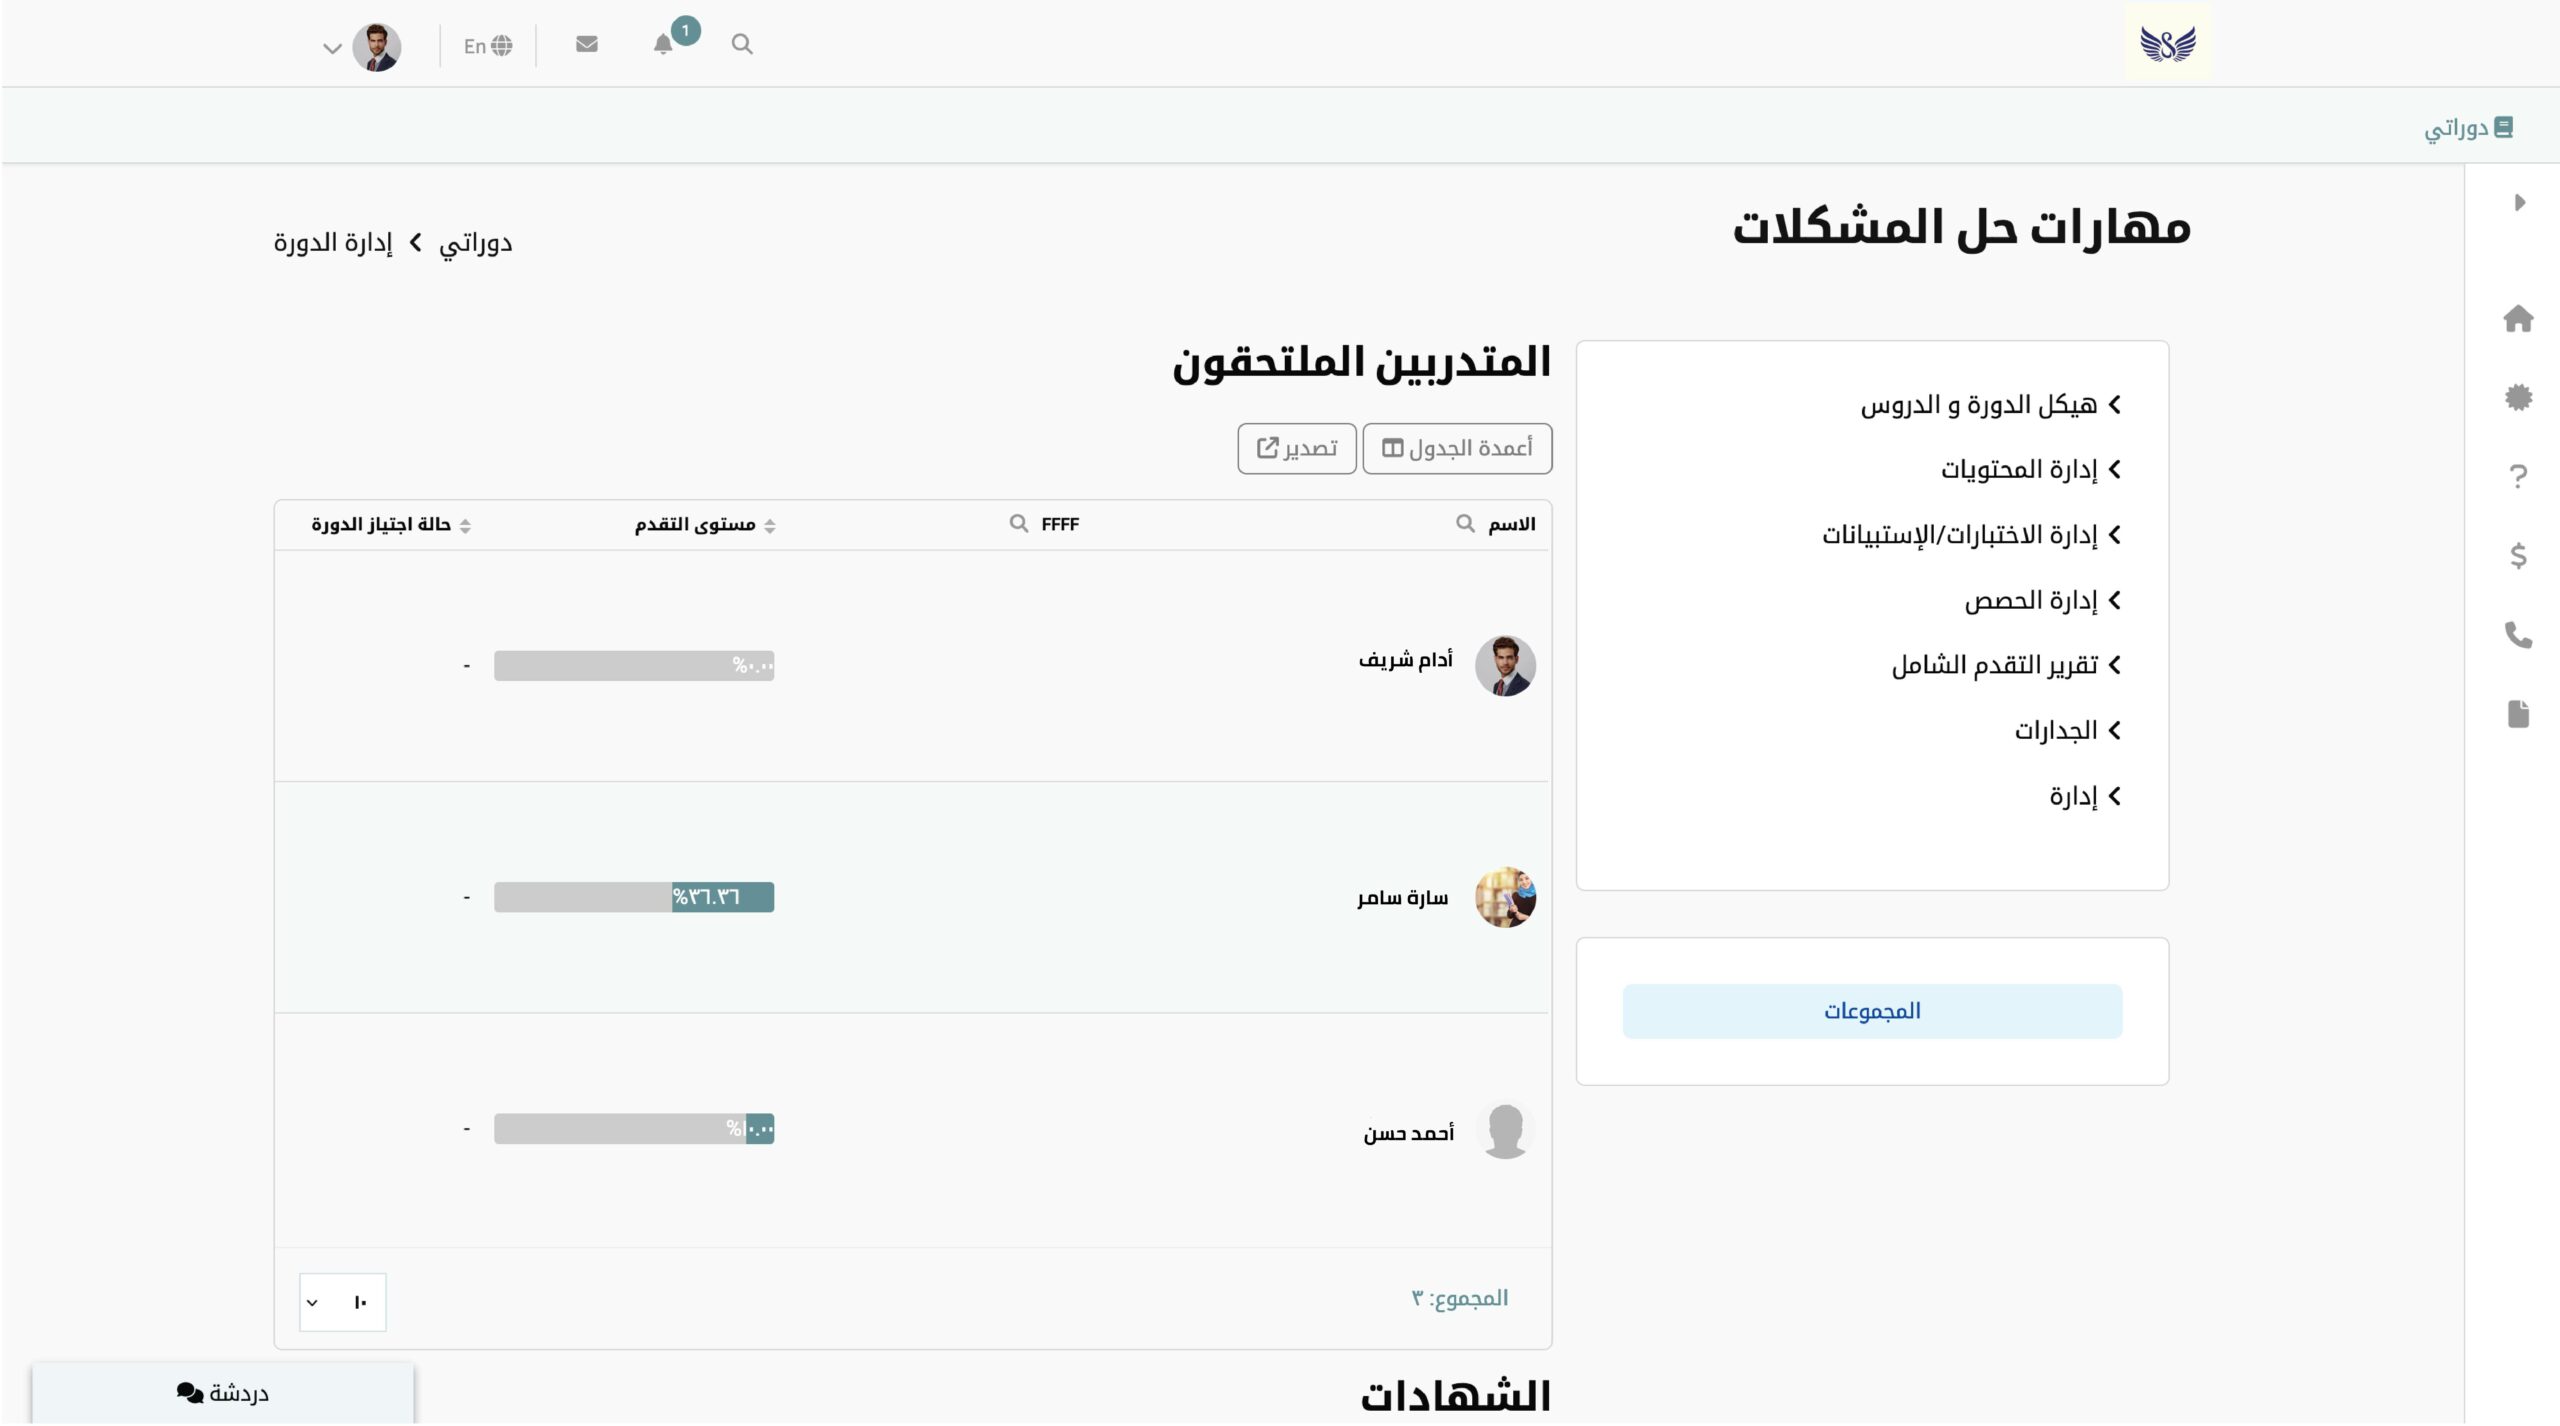Open the document file sidebar icon

click(2518, 714)
